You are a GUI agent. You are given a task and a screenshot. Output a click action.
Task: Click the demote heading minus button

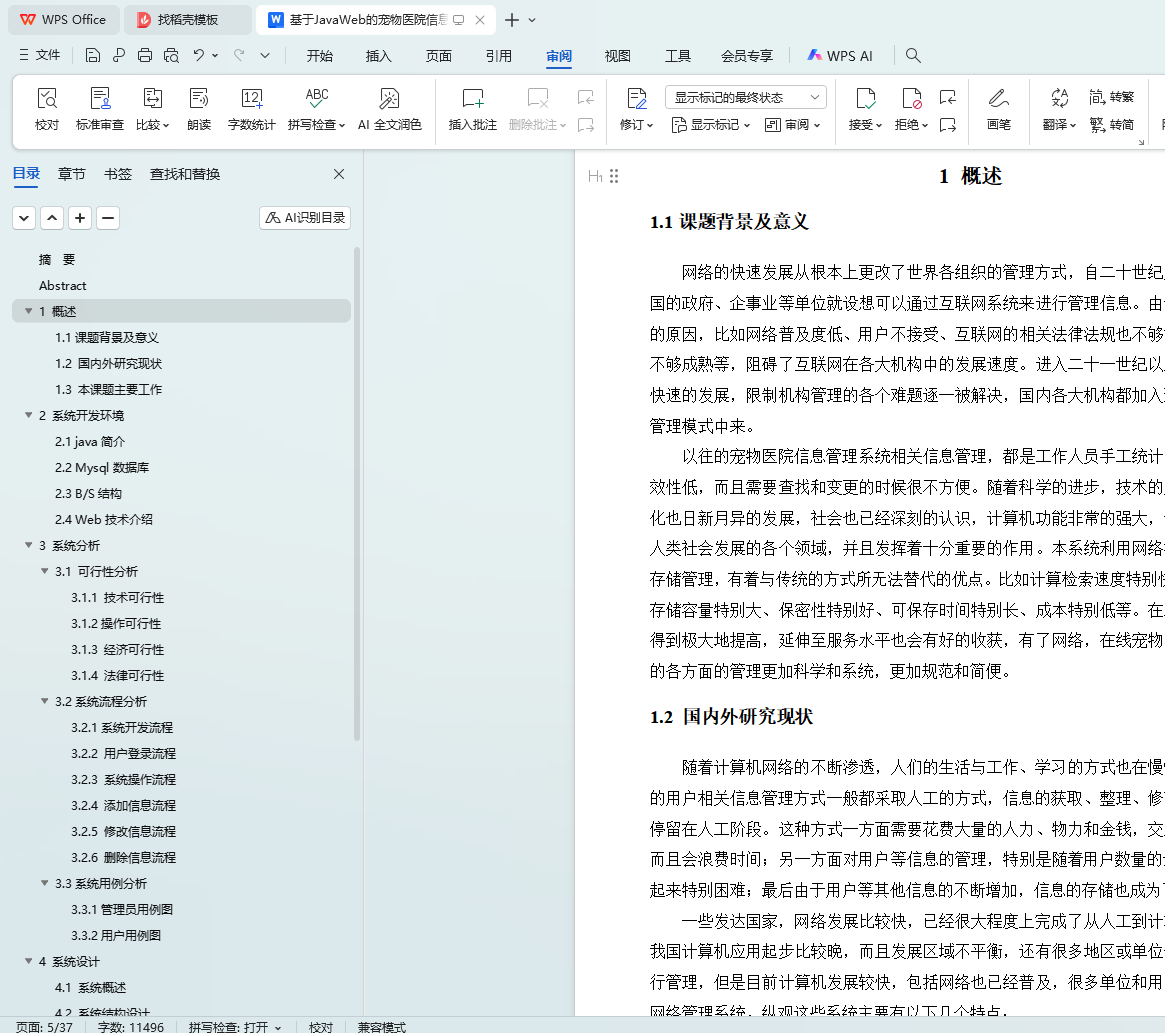108,218
